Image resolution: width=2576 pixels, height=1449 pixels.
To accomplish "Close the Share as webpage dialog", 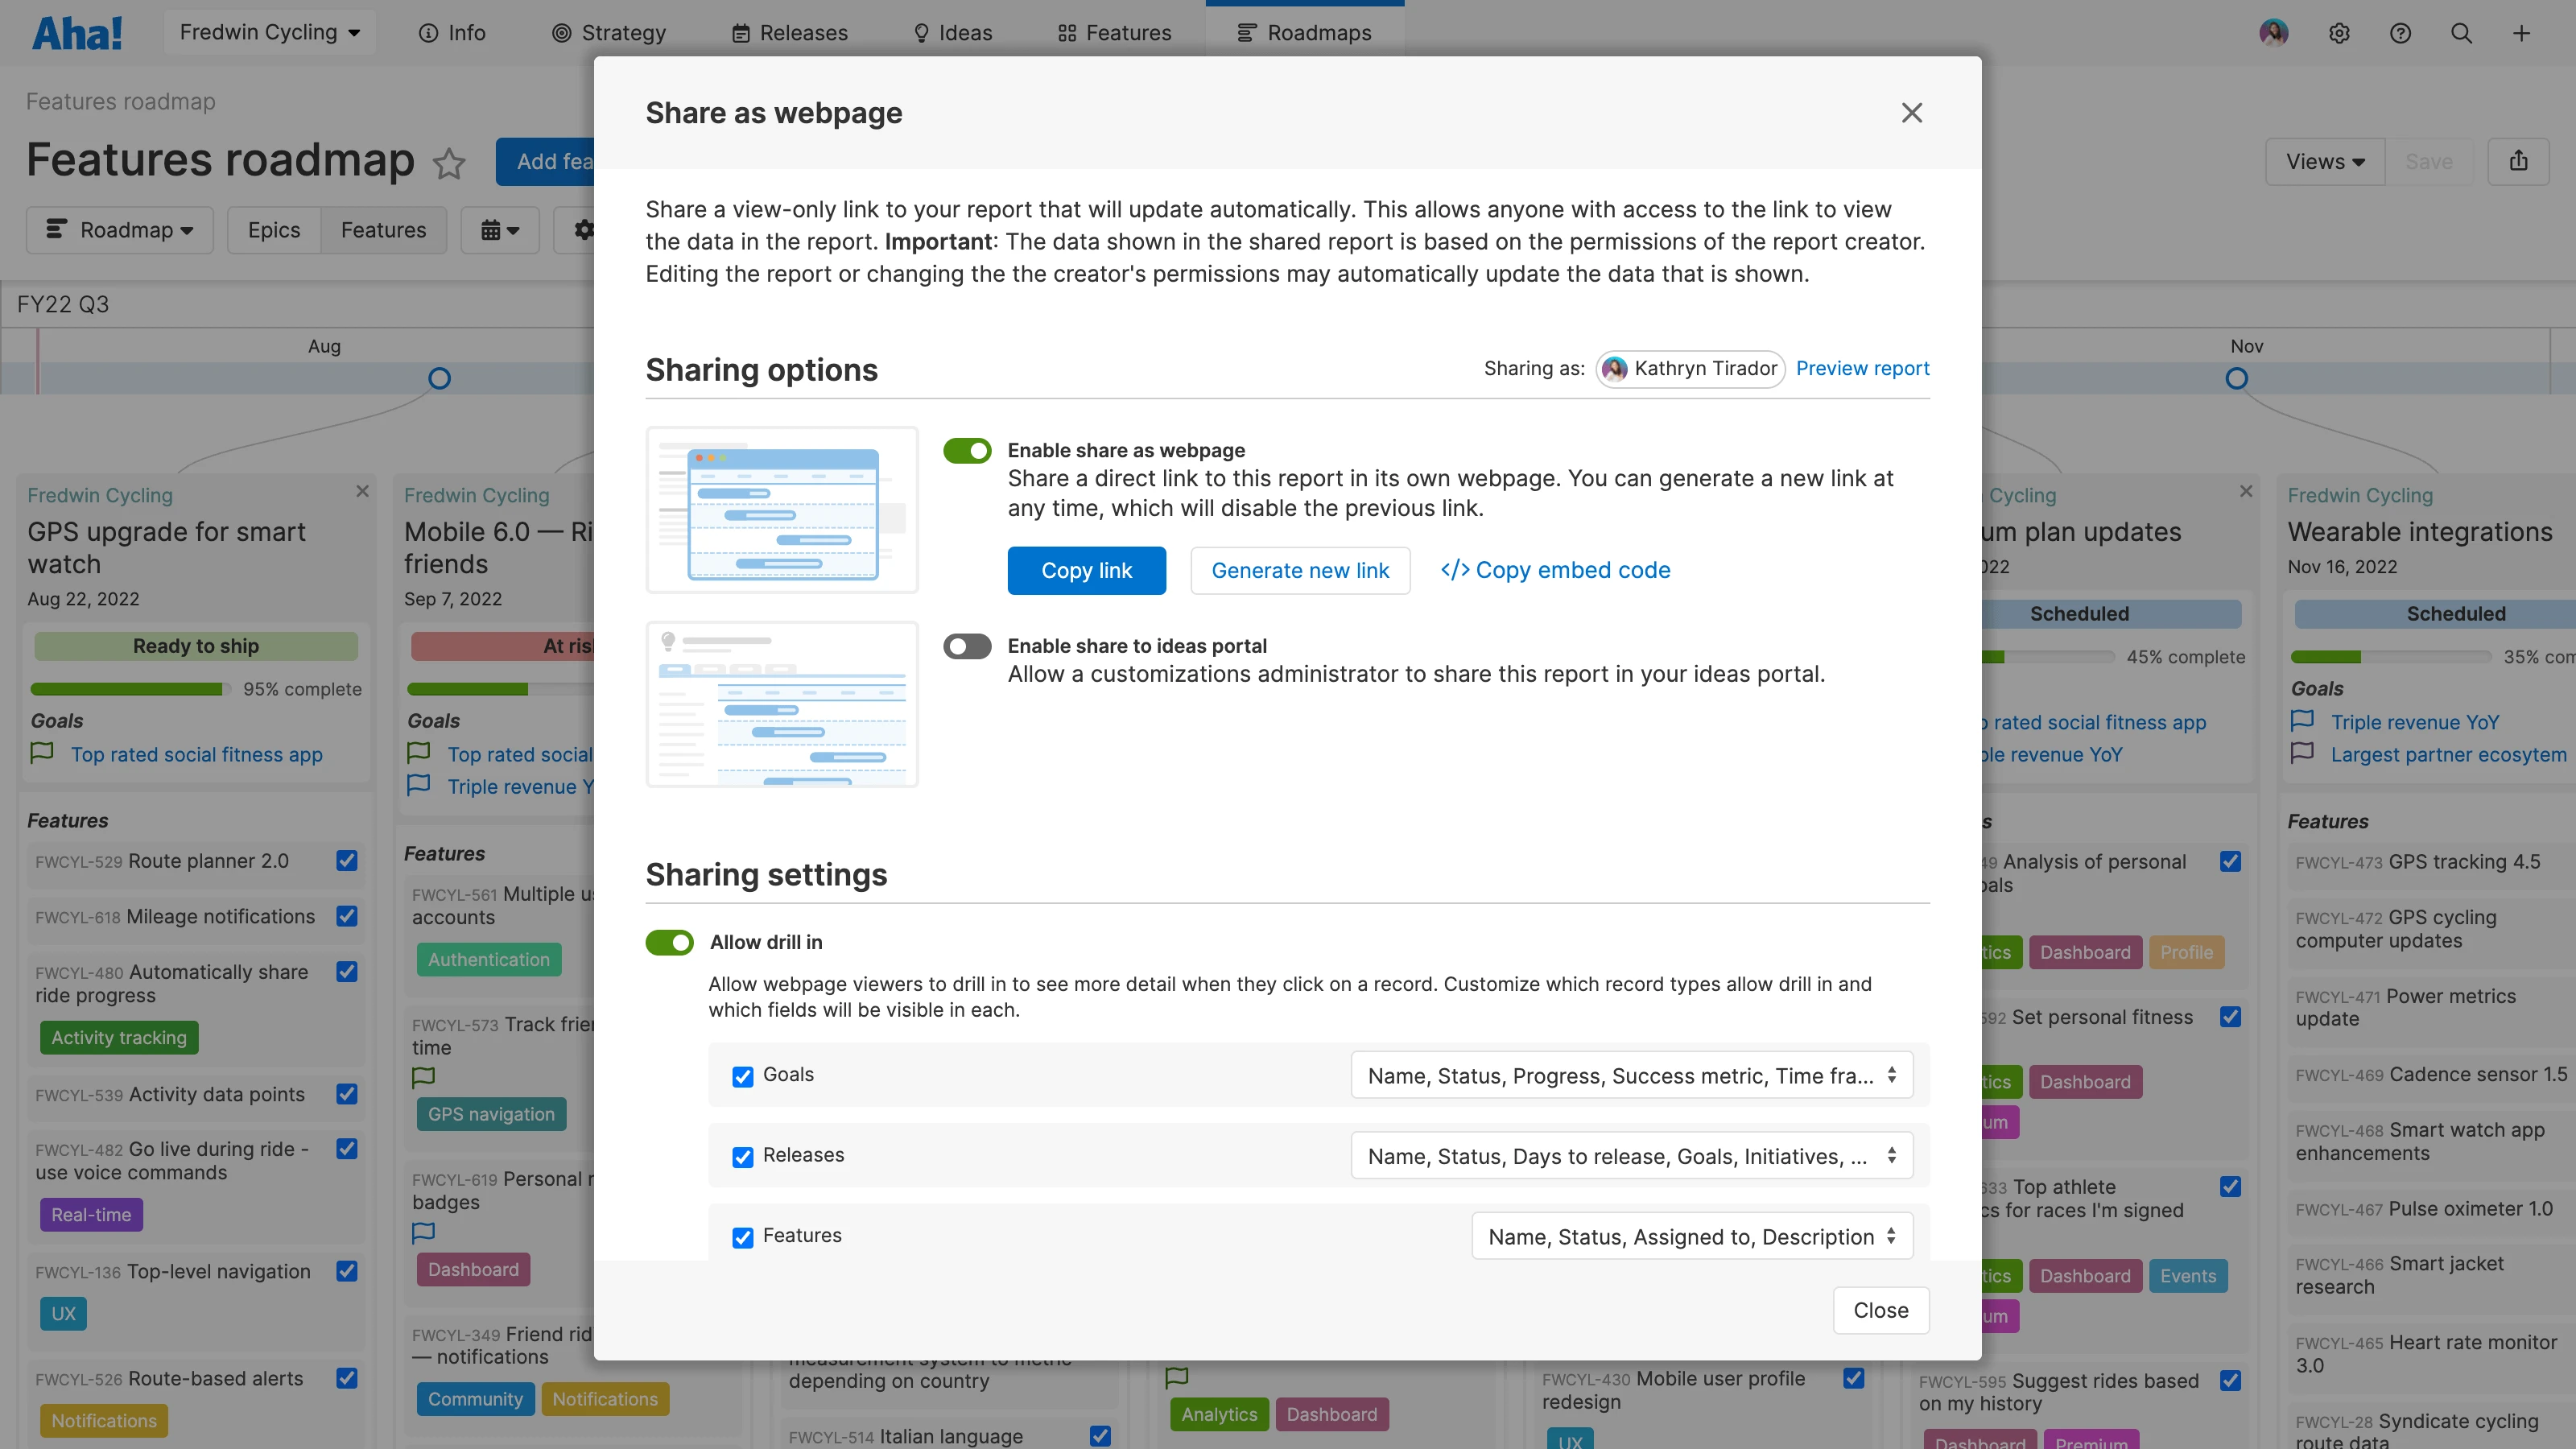I will click(x=1911, y=113).
